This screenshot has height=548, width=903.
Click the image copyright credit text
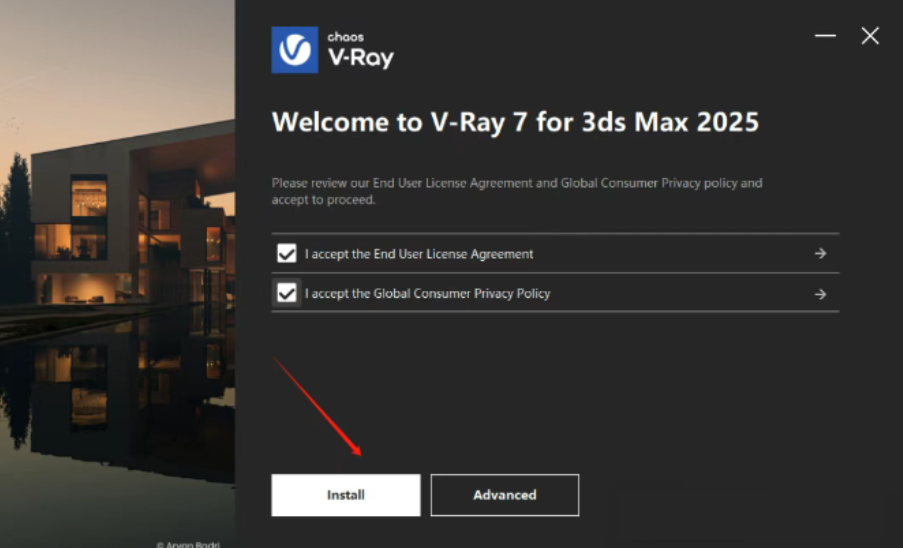[188, 544]
